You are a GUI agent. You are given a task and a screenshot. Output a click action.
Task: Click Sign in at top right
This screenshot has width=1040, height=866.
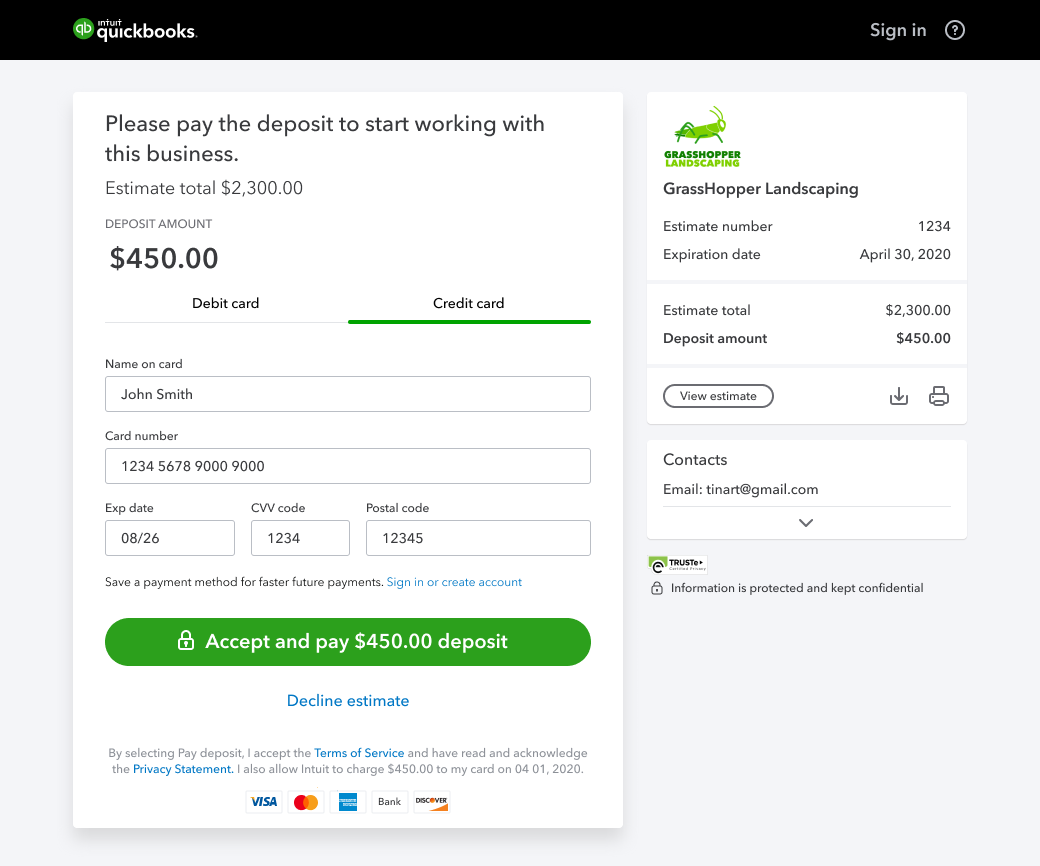point(897,30)
